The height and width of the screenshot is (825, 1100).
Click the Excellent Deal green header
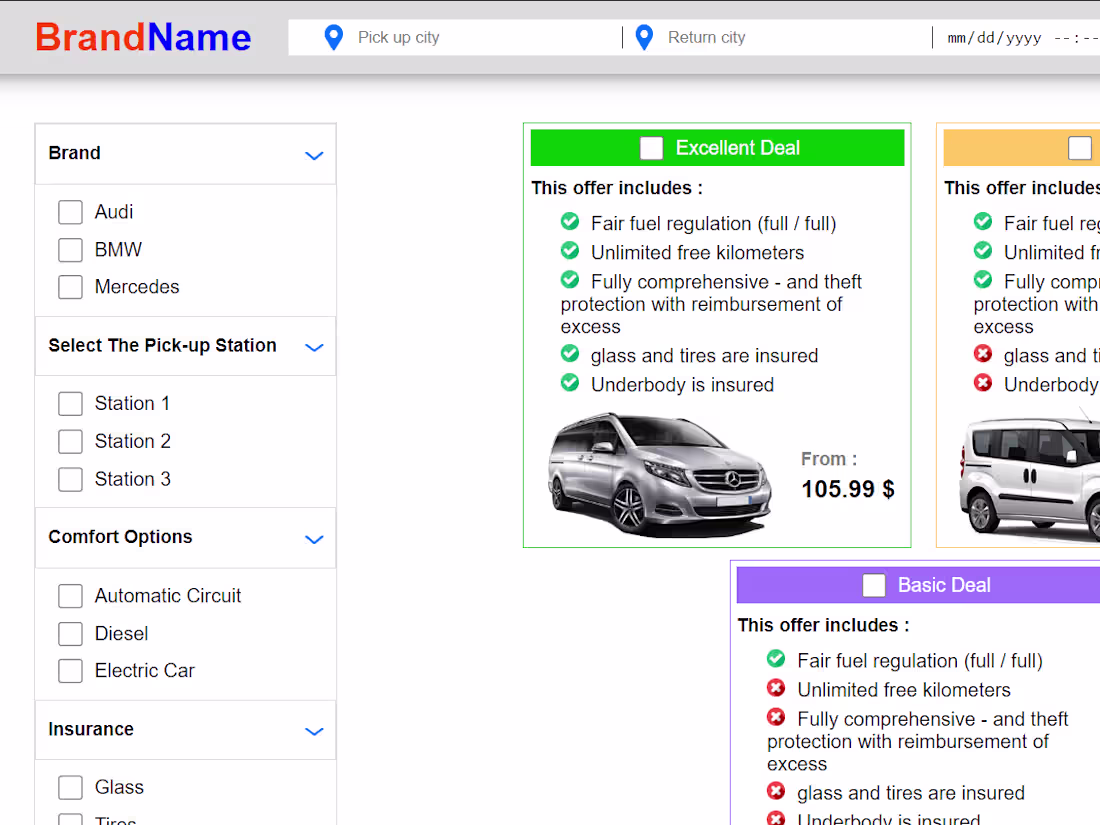(717, 147)
